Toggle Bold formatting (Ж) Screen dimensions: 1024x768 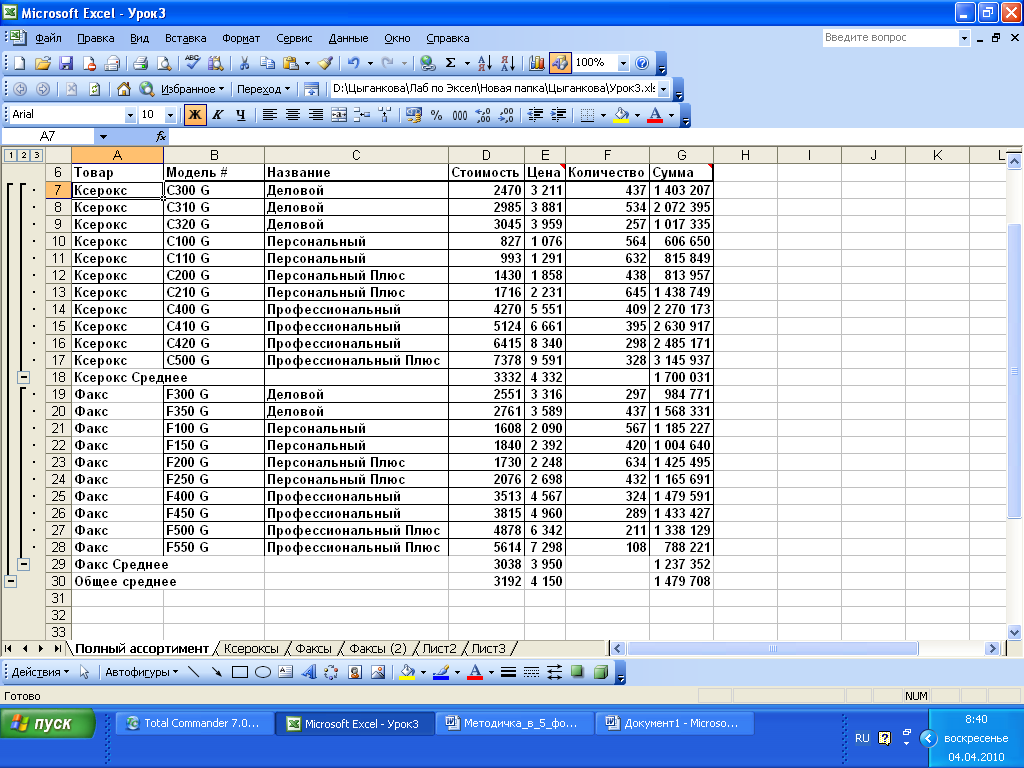click(195, 116)
